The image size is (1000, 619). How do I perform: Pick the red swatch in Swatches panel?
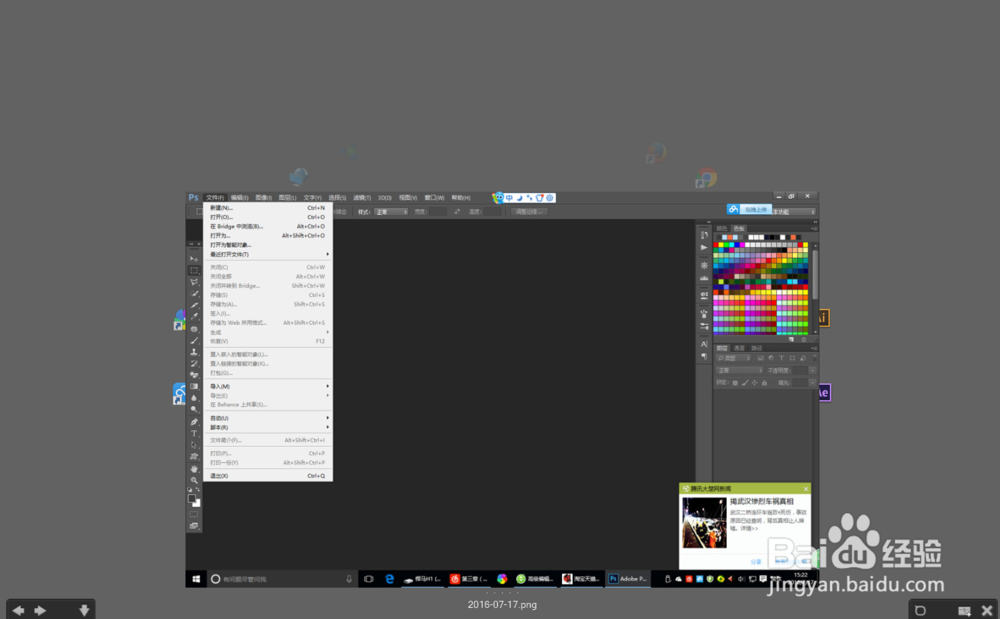[x=716, y=245]
